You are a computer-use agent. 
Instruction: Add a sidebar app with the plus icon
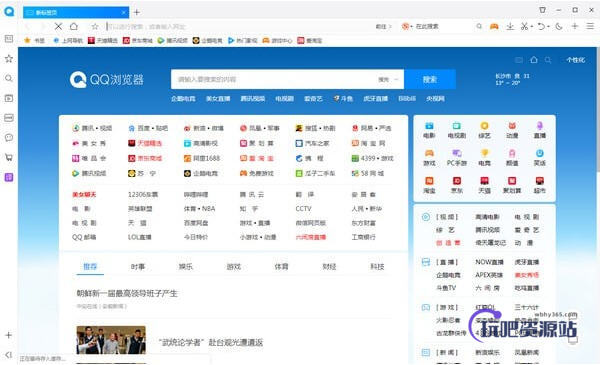8,335
